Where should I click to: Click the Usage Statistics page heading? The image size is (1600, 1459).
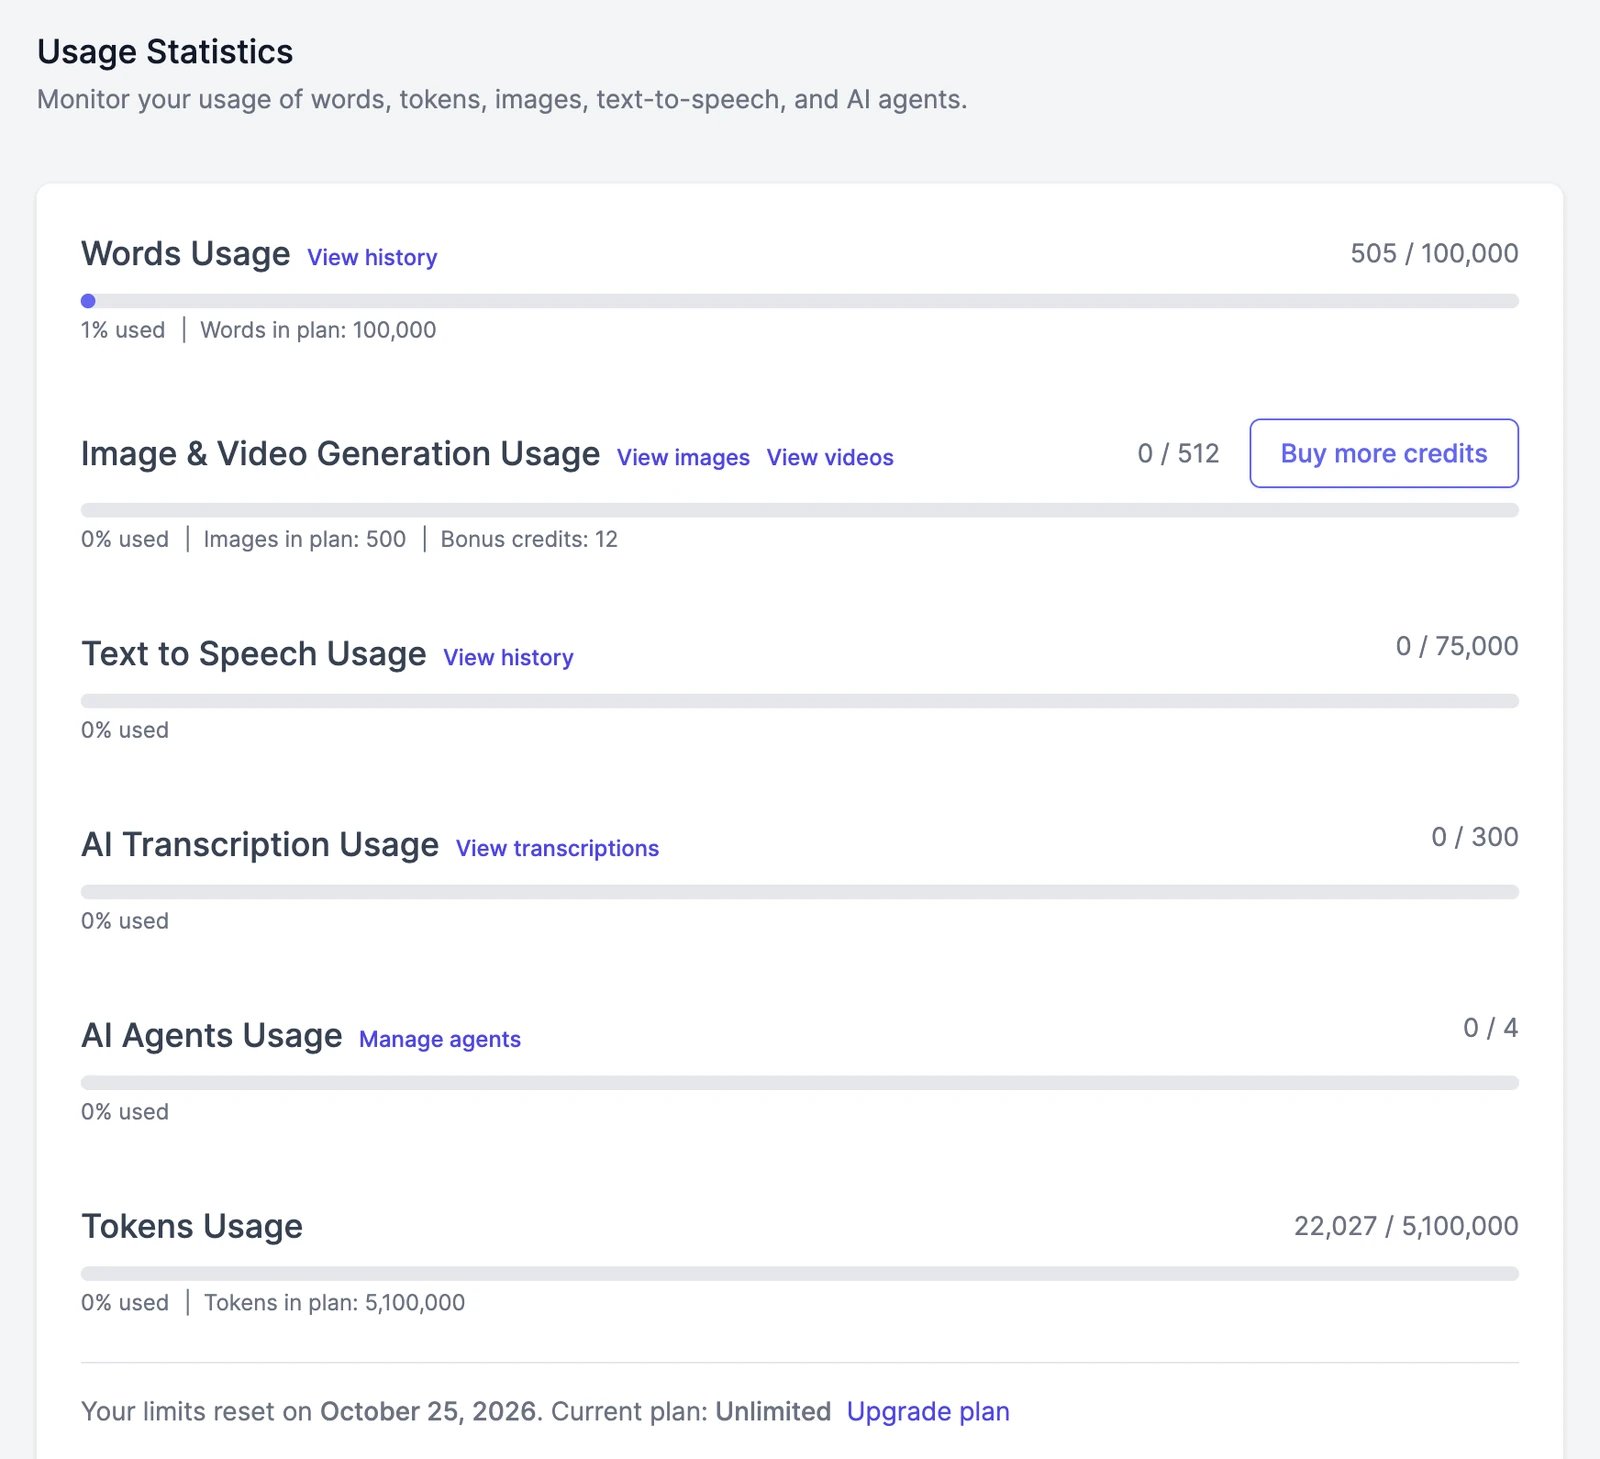point(165,51)
